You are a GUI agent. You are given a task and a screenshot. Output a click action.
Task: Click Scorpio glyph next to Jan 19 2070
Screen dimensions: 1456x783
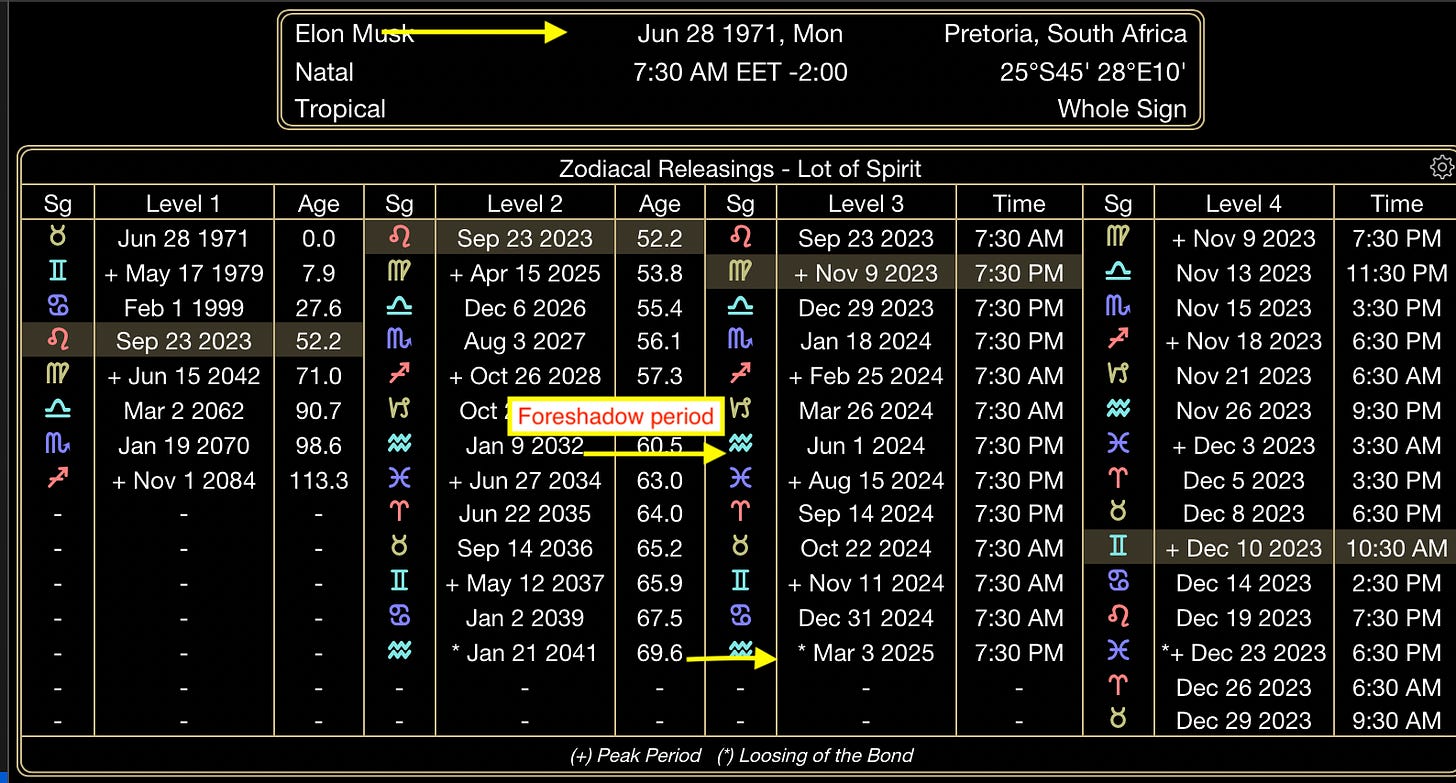point(57,446)
